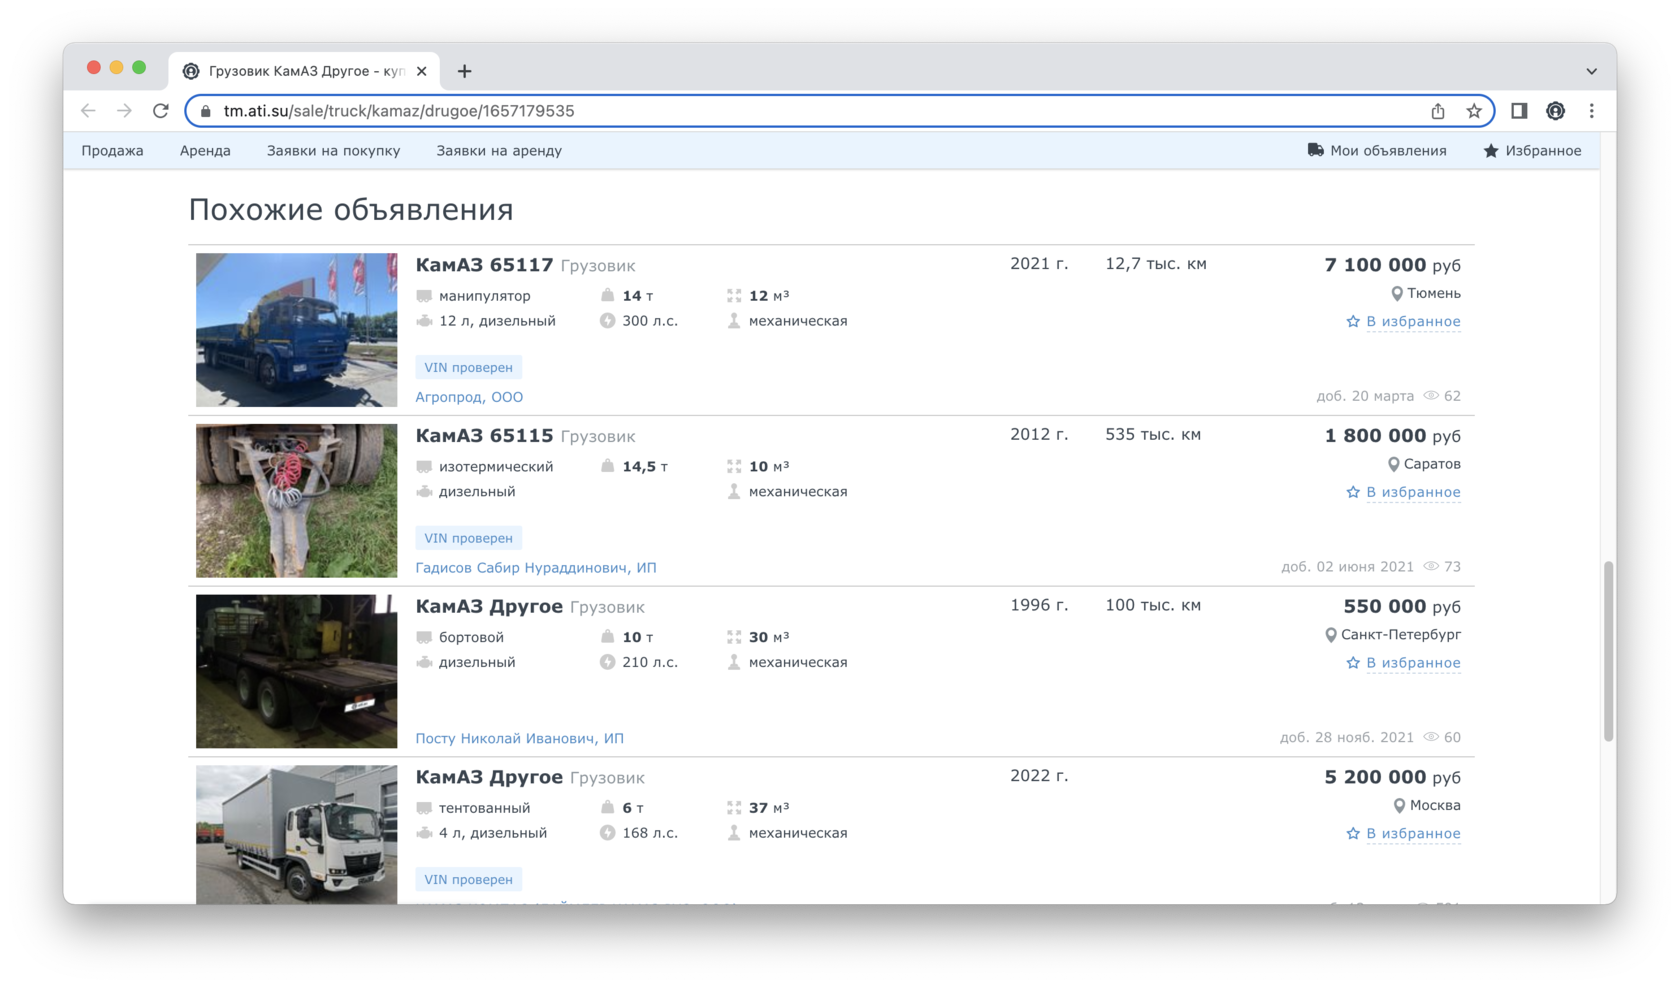Add the Саратов listing to favorites
Viewport: 1680px width, 988px height.
point(1403,492)
